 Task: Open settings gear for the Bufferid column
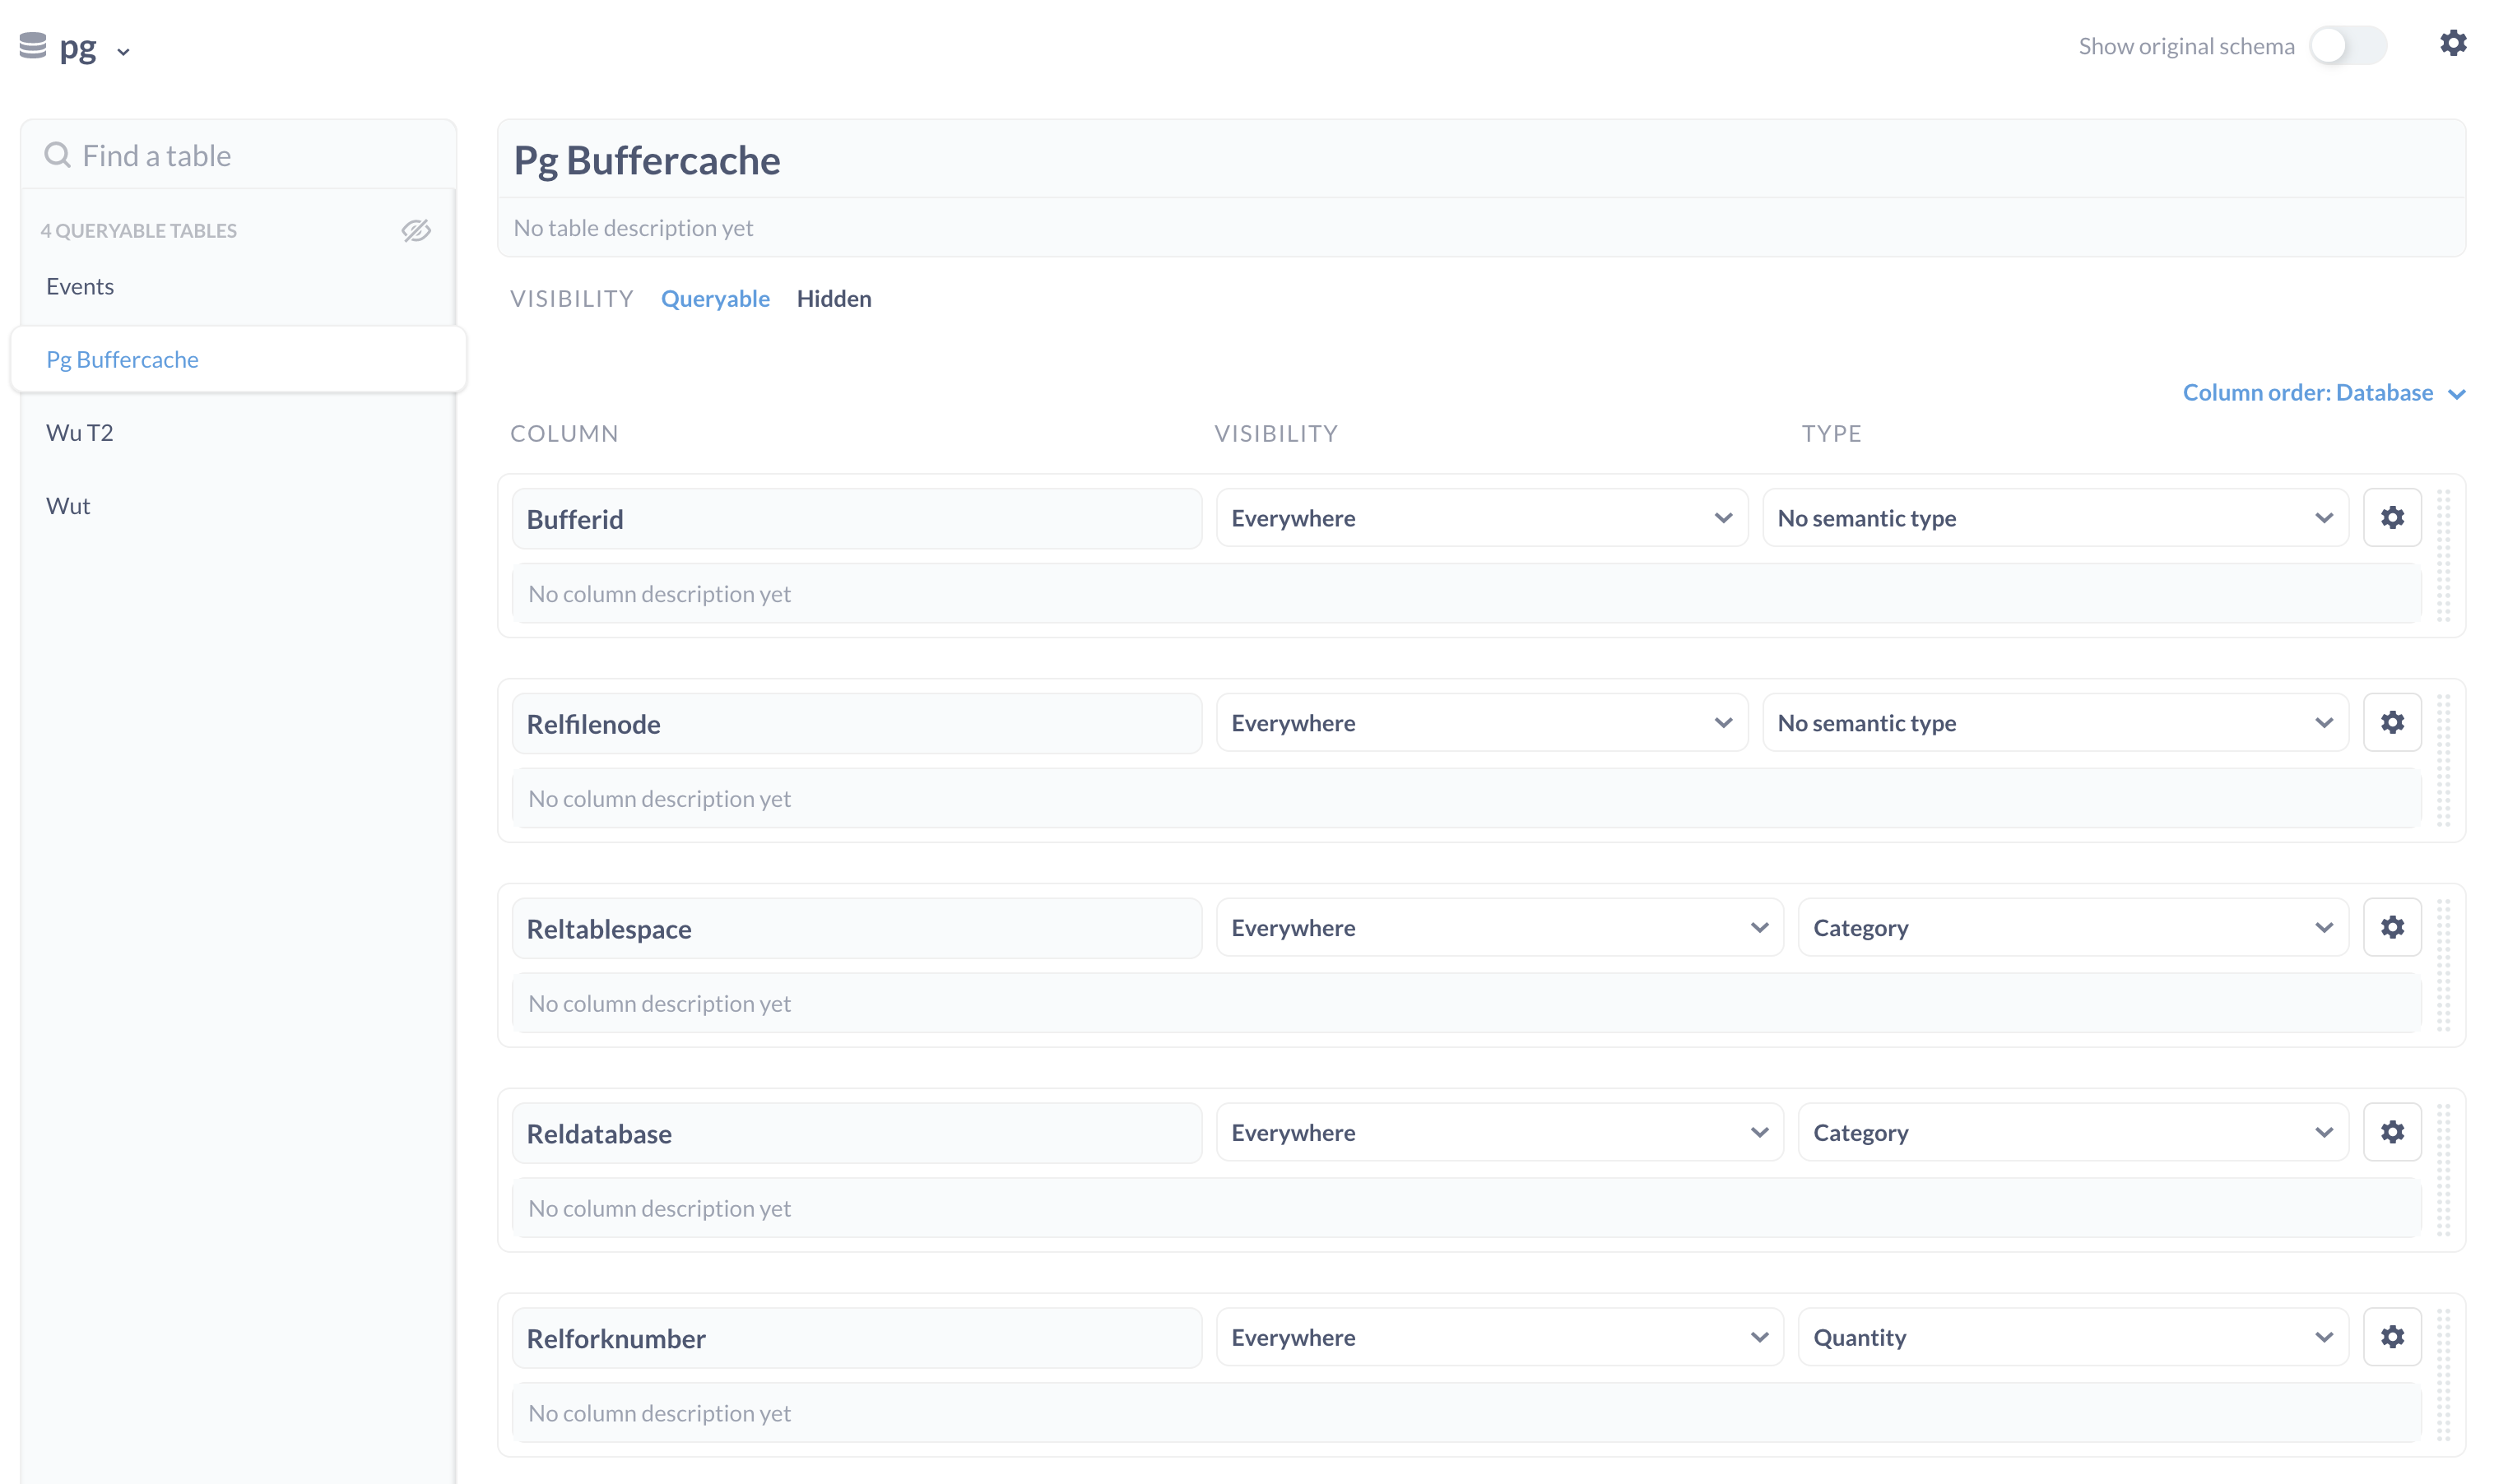[2392, 517]
